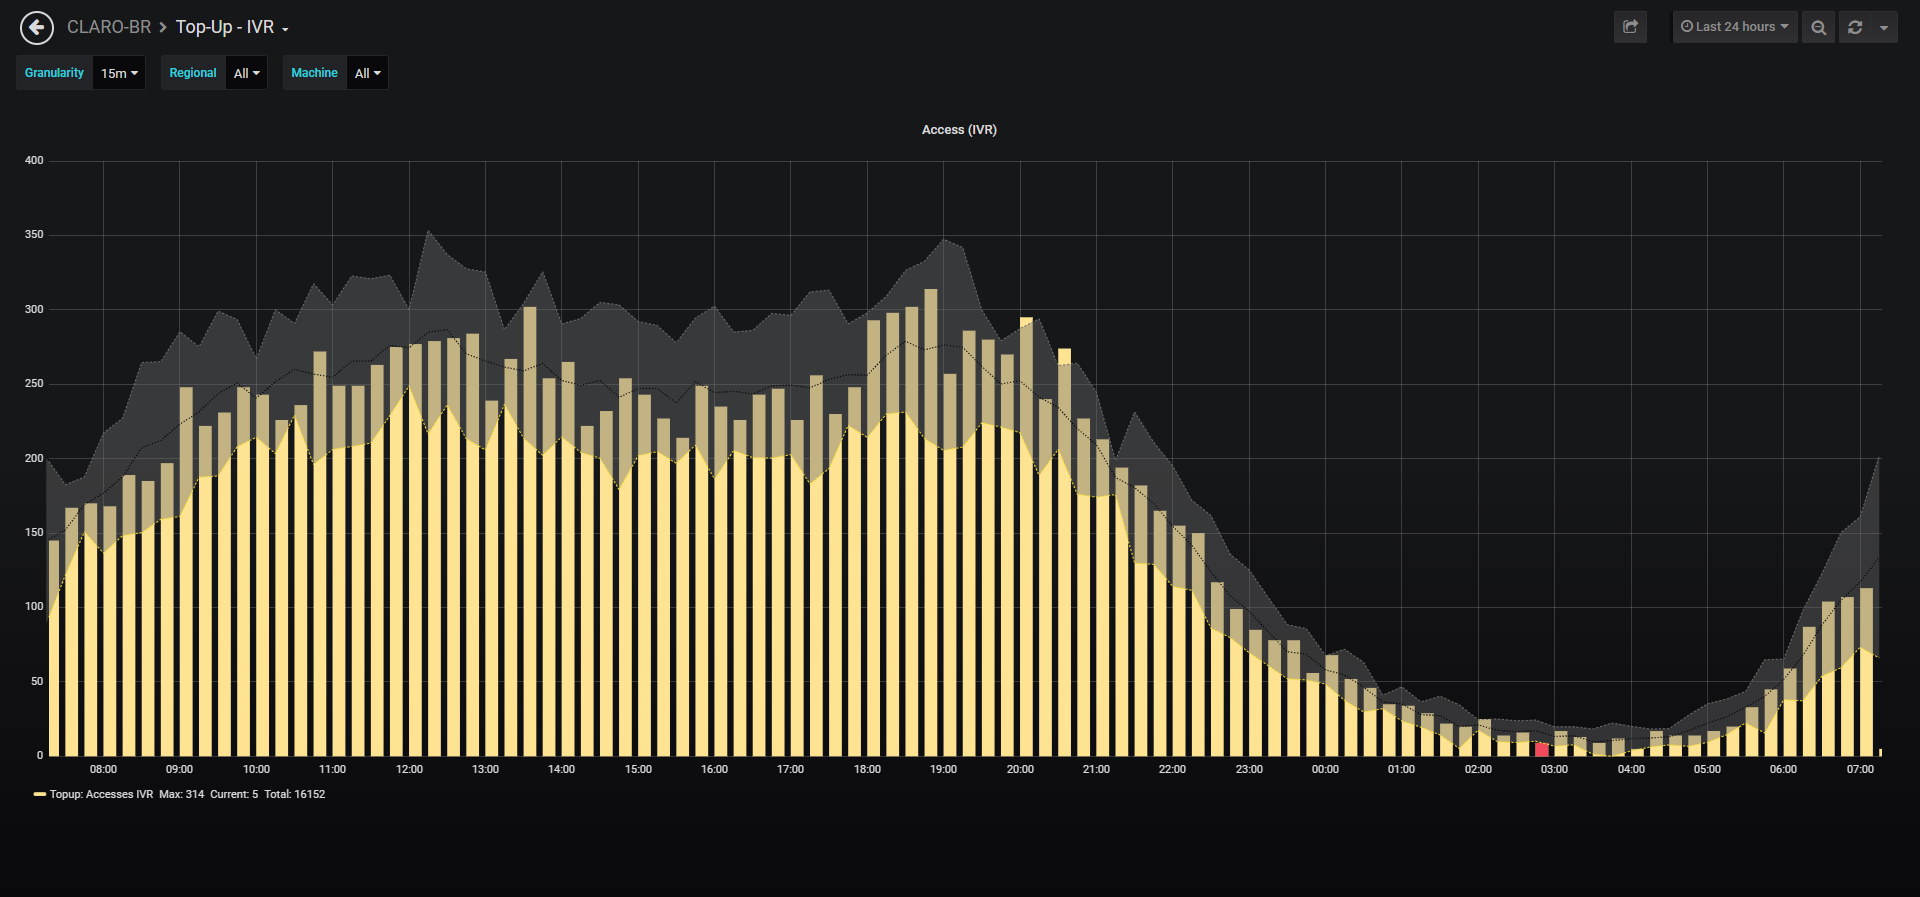Open the Regional All dropdown
Image resolution: width=1920 pixels, height=897 pixels.
click(246, 73)
